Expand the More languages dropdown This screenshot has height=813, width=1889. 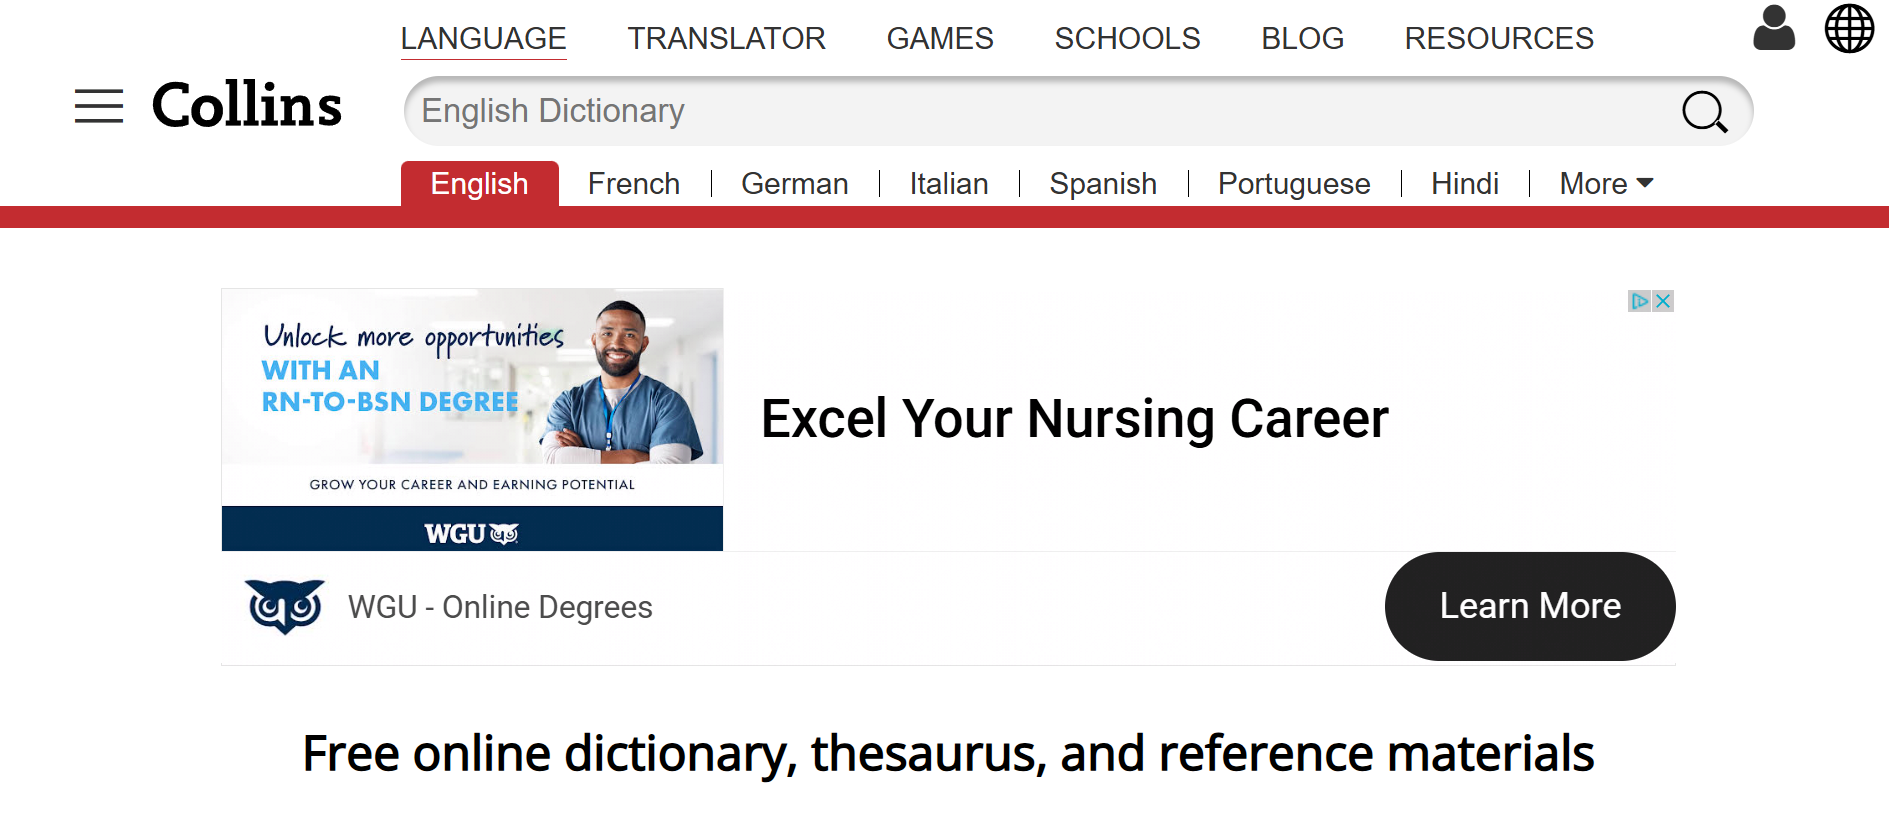click(1606, 184)
